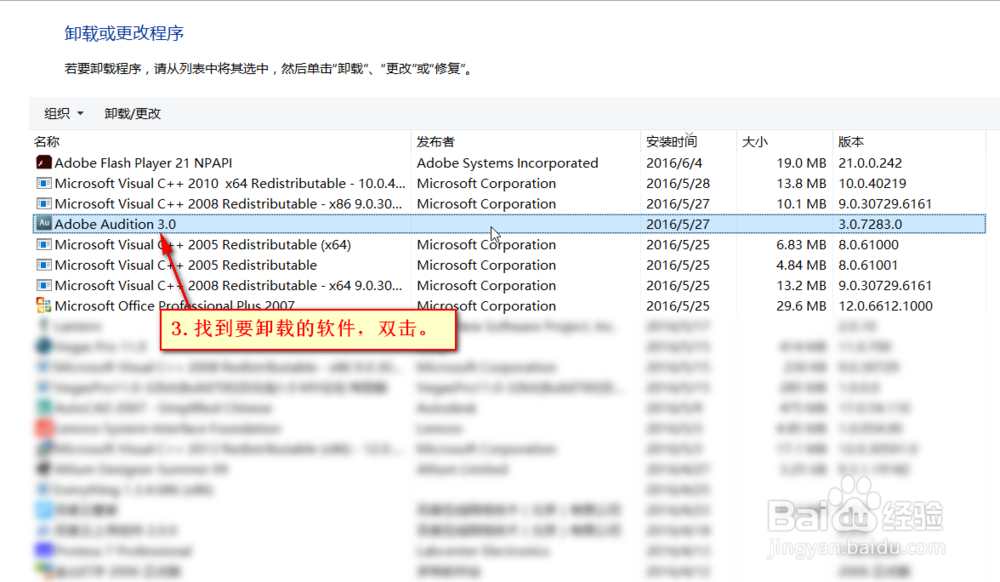
Task: Sort by the 版本 column header
Action: point(851,142)
